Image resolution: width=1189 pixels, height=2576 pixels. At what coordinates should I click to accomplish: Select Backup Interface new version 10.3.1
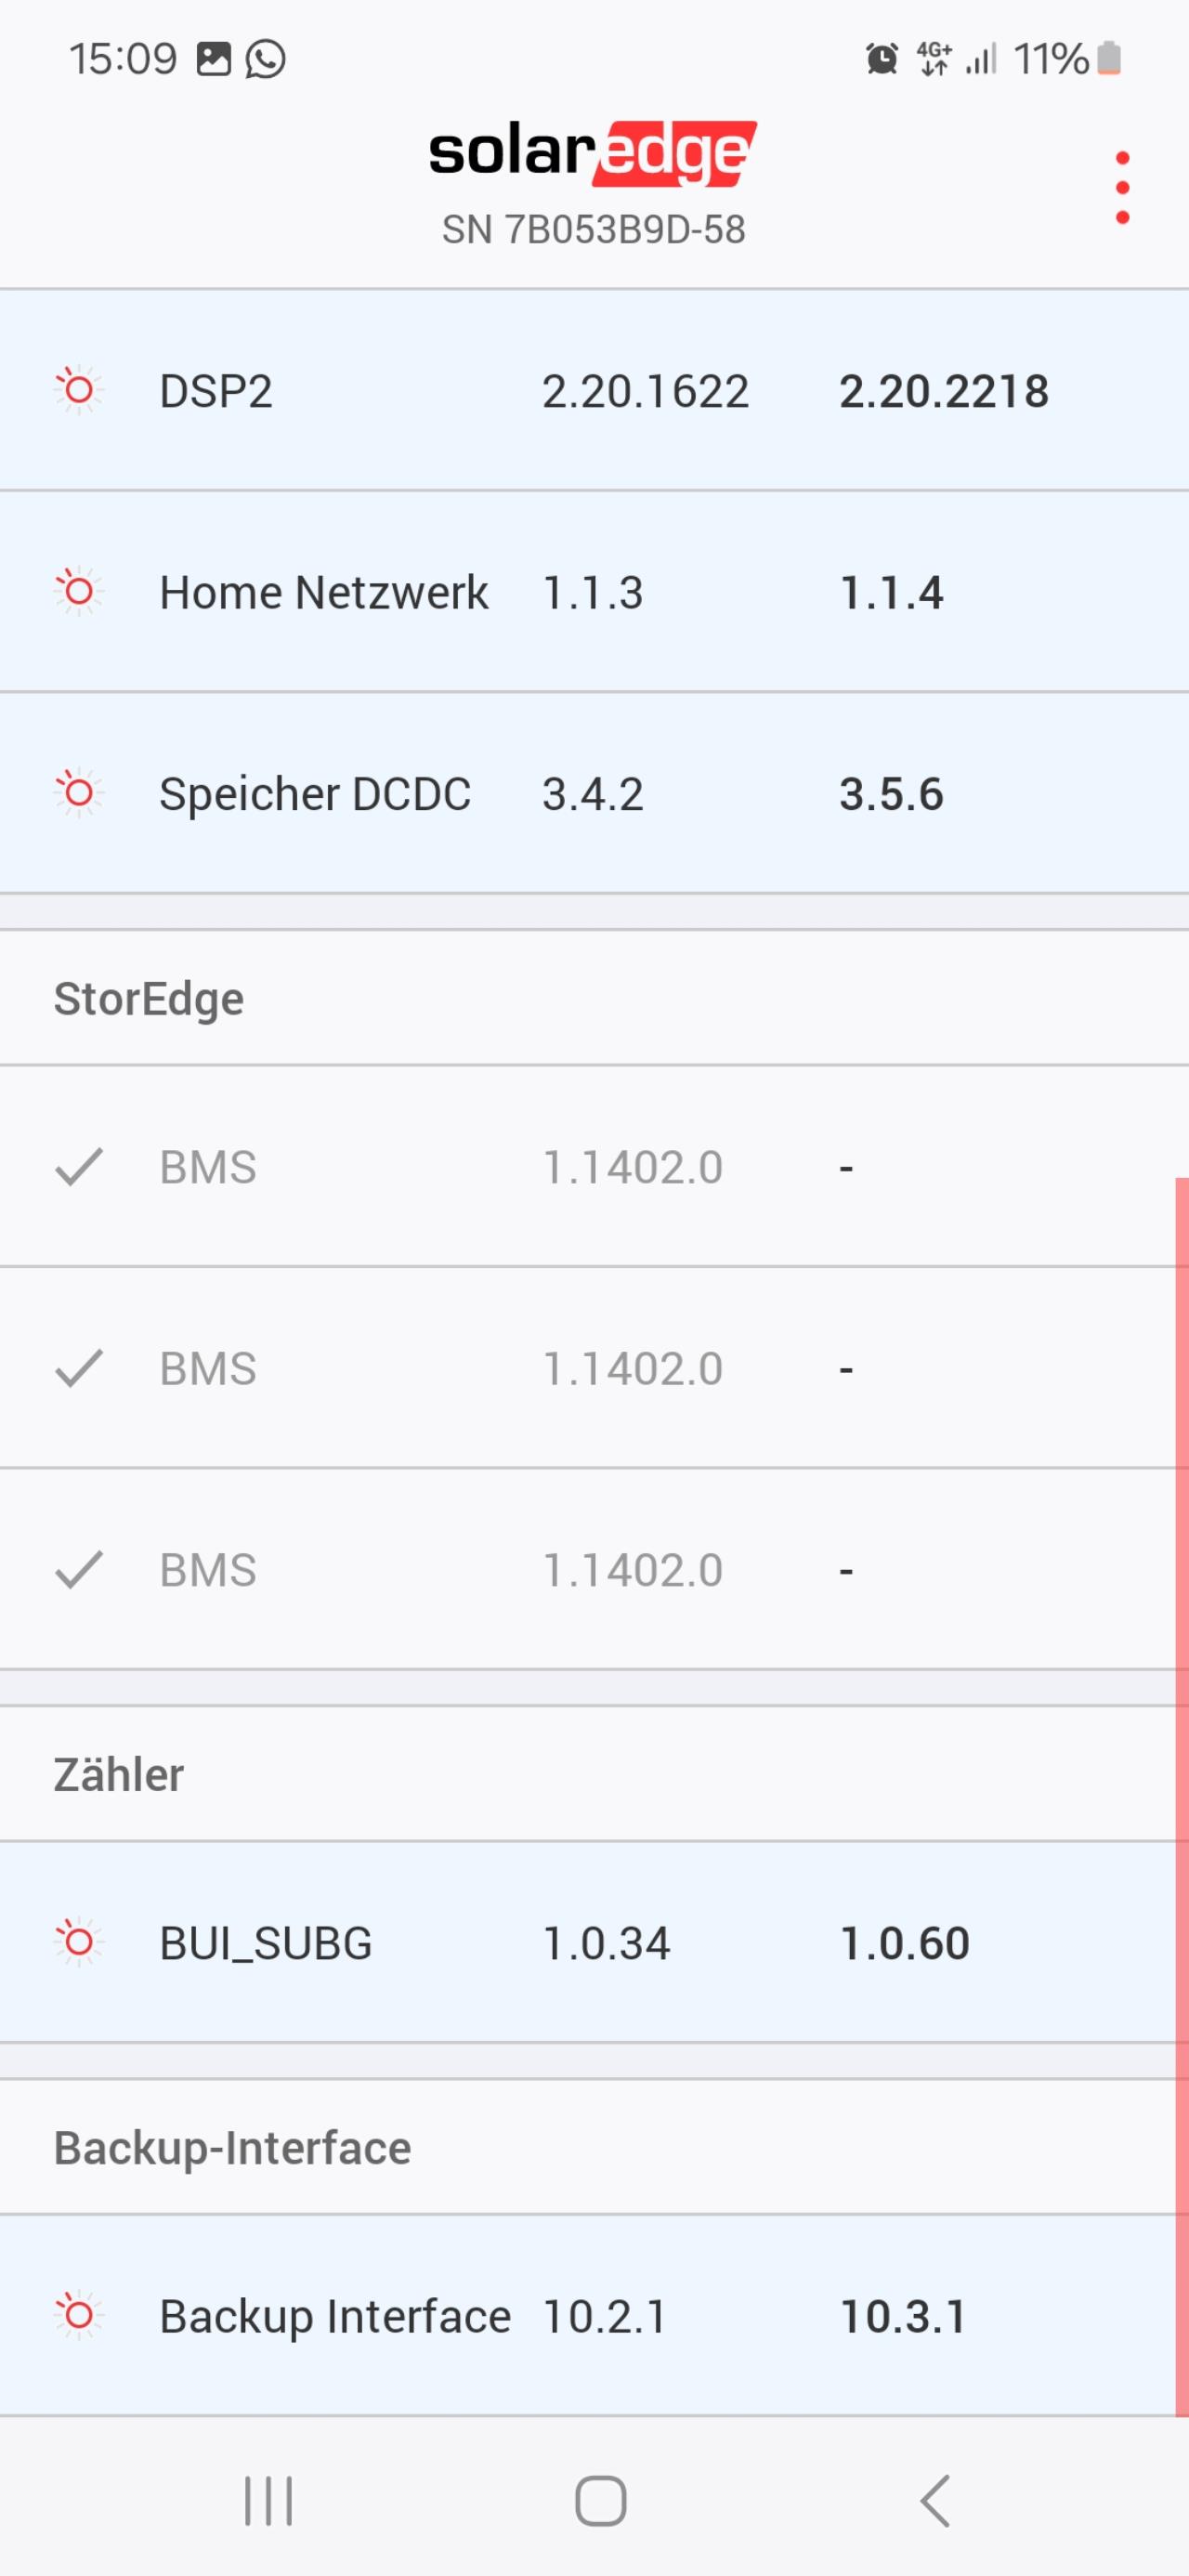click(x=902, y=2316)
